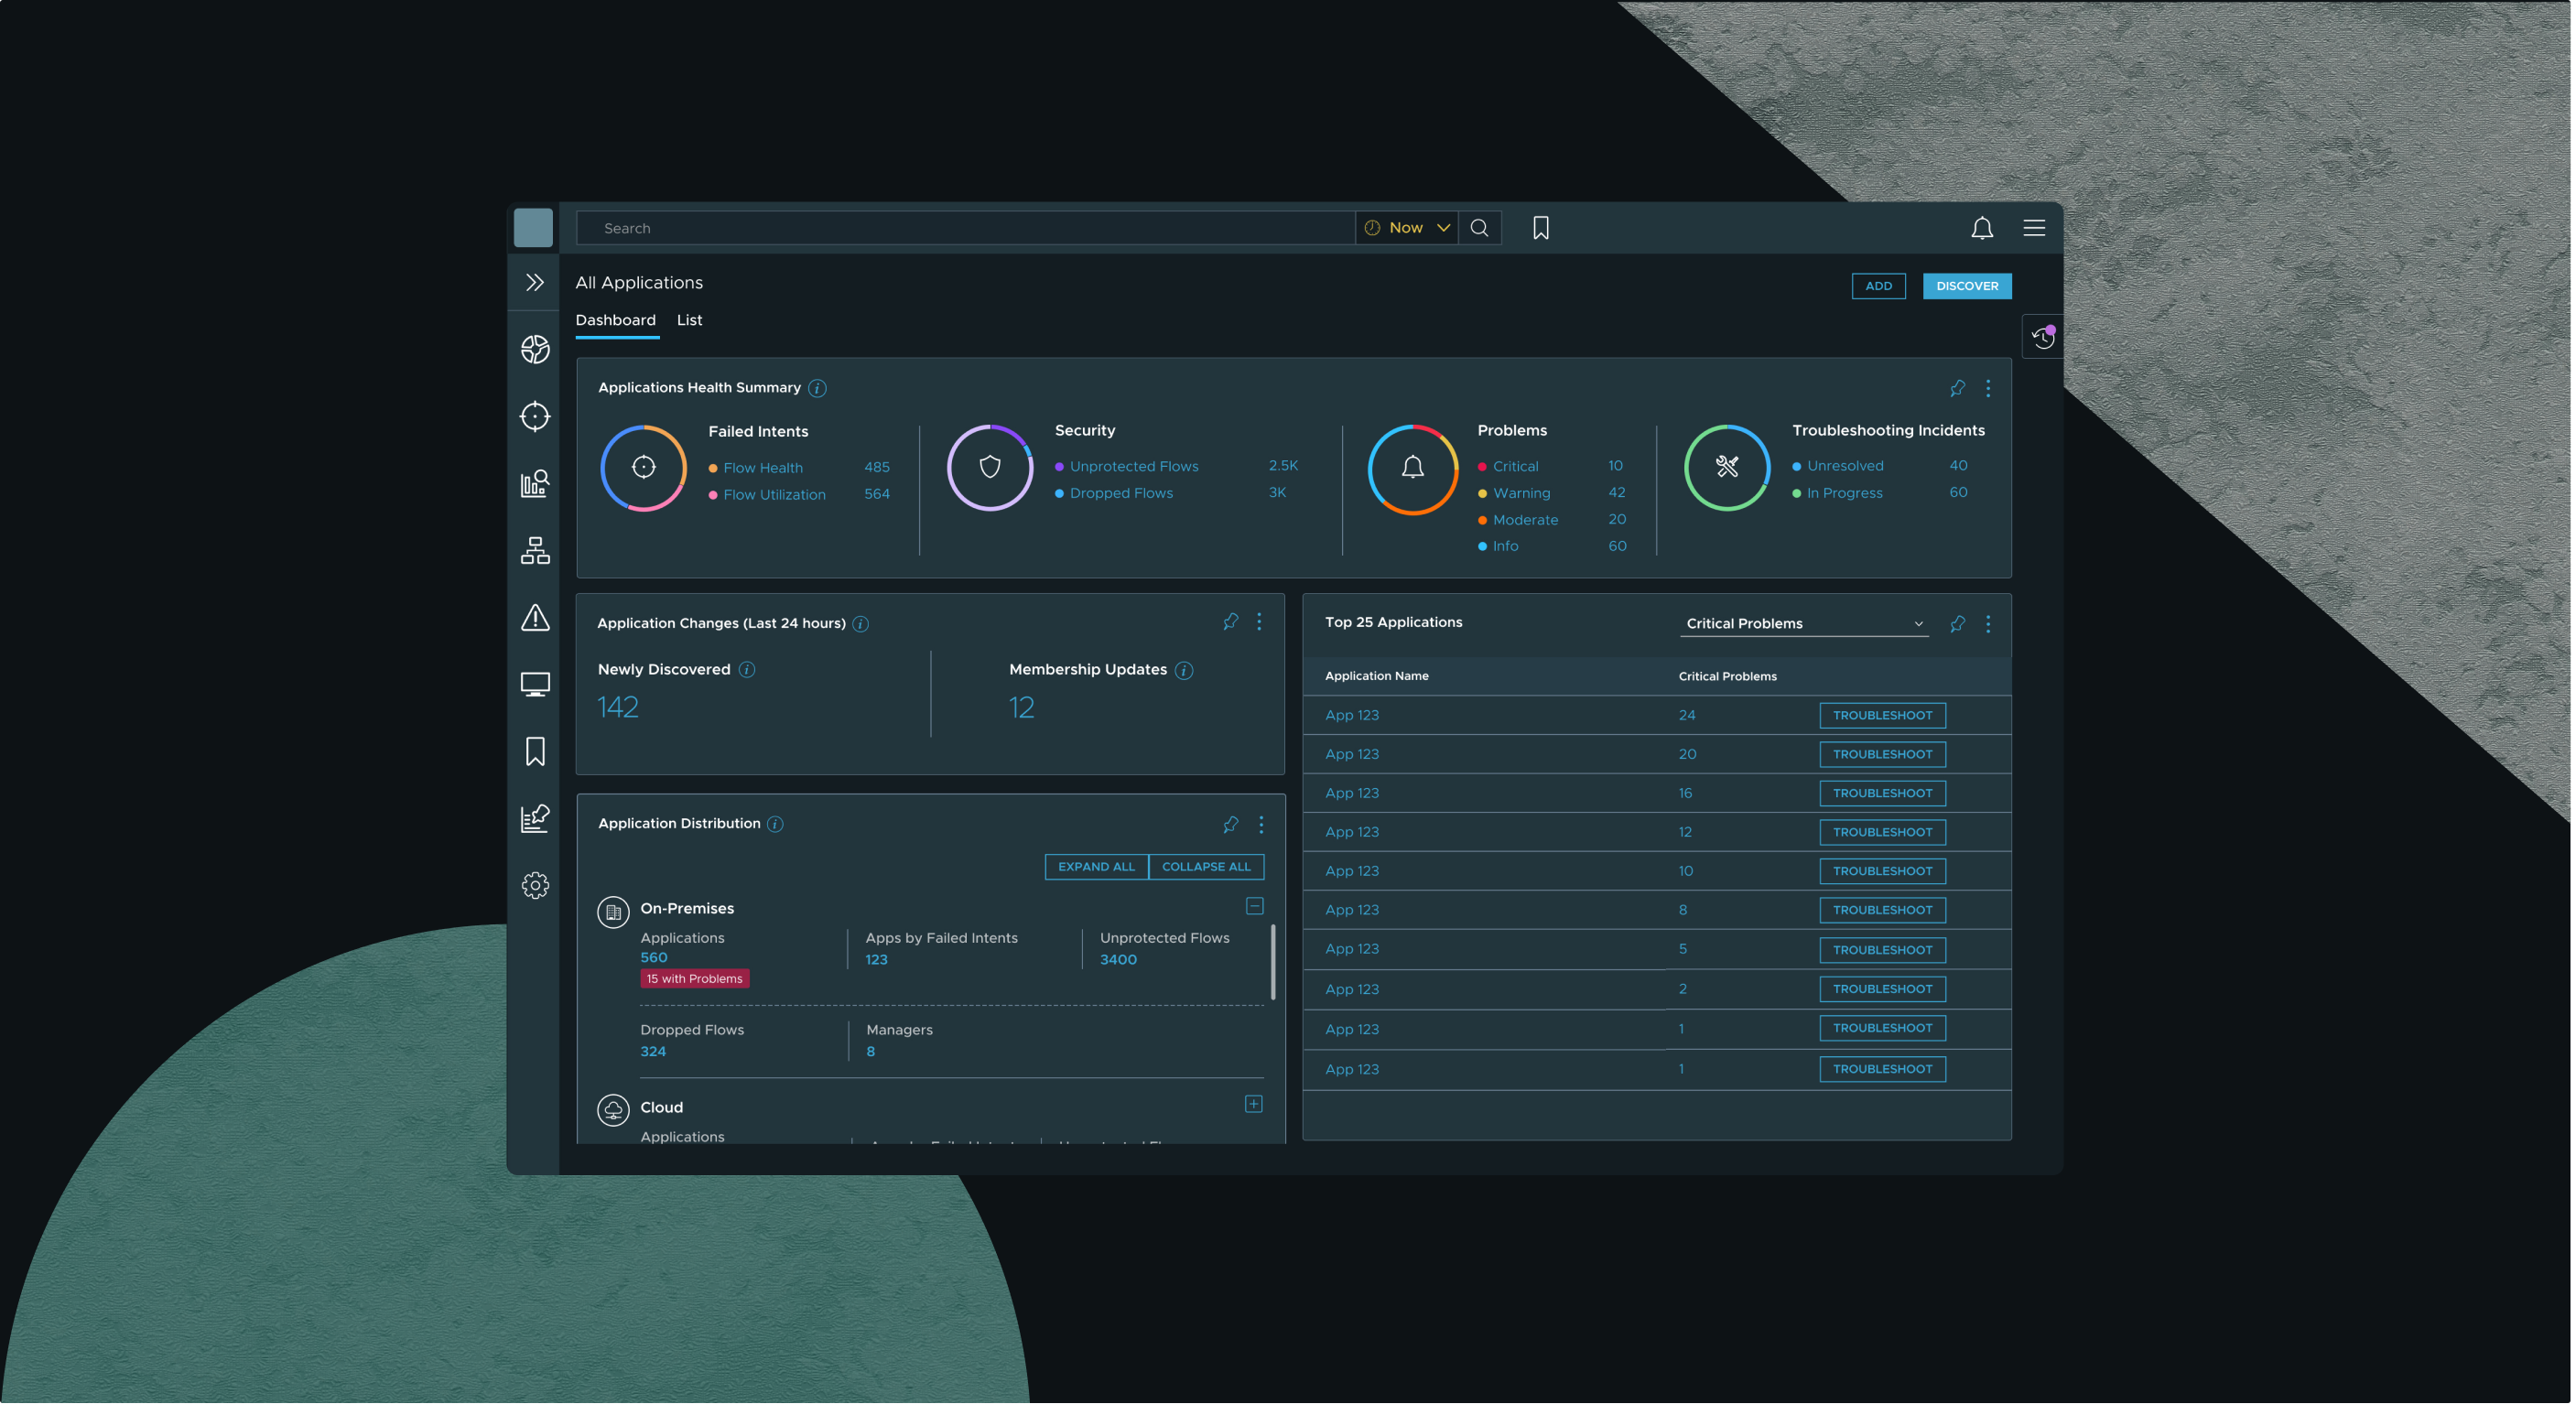The height and width of the screenshot is (1404, 2576).
Task: Troubleshoot the app with 24 critical problems
Action: pos(1882,715)
